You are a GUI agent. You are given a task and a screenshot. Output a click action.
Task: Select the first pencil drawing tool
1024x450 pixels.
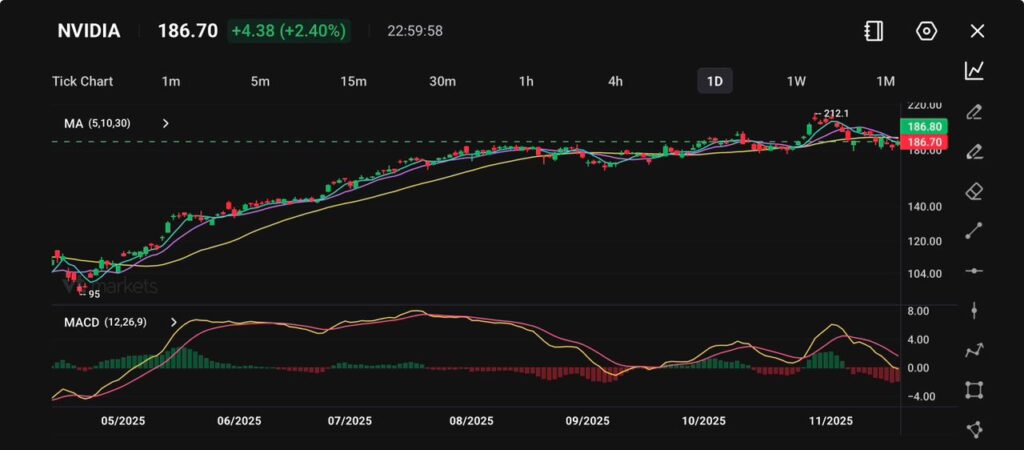[974, 111]
